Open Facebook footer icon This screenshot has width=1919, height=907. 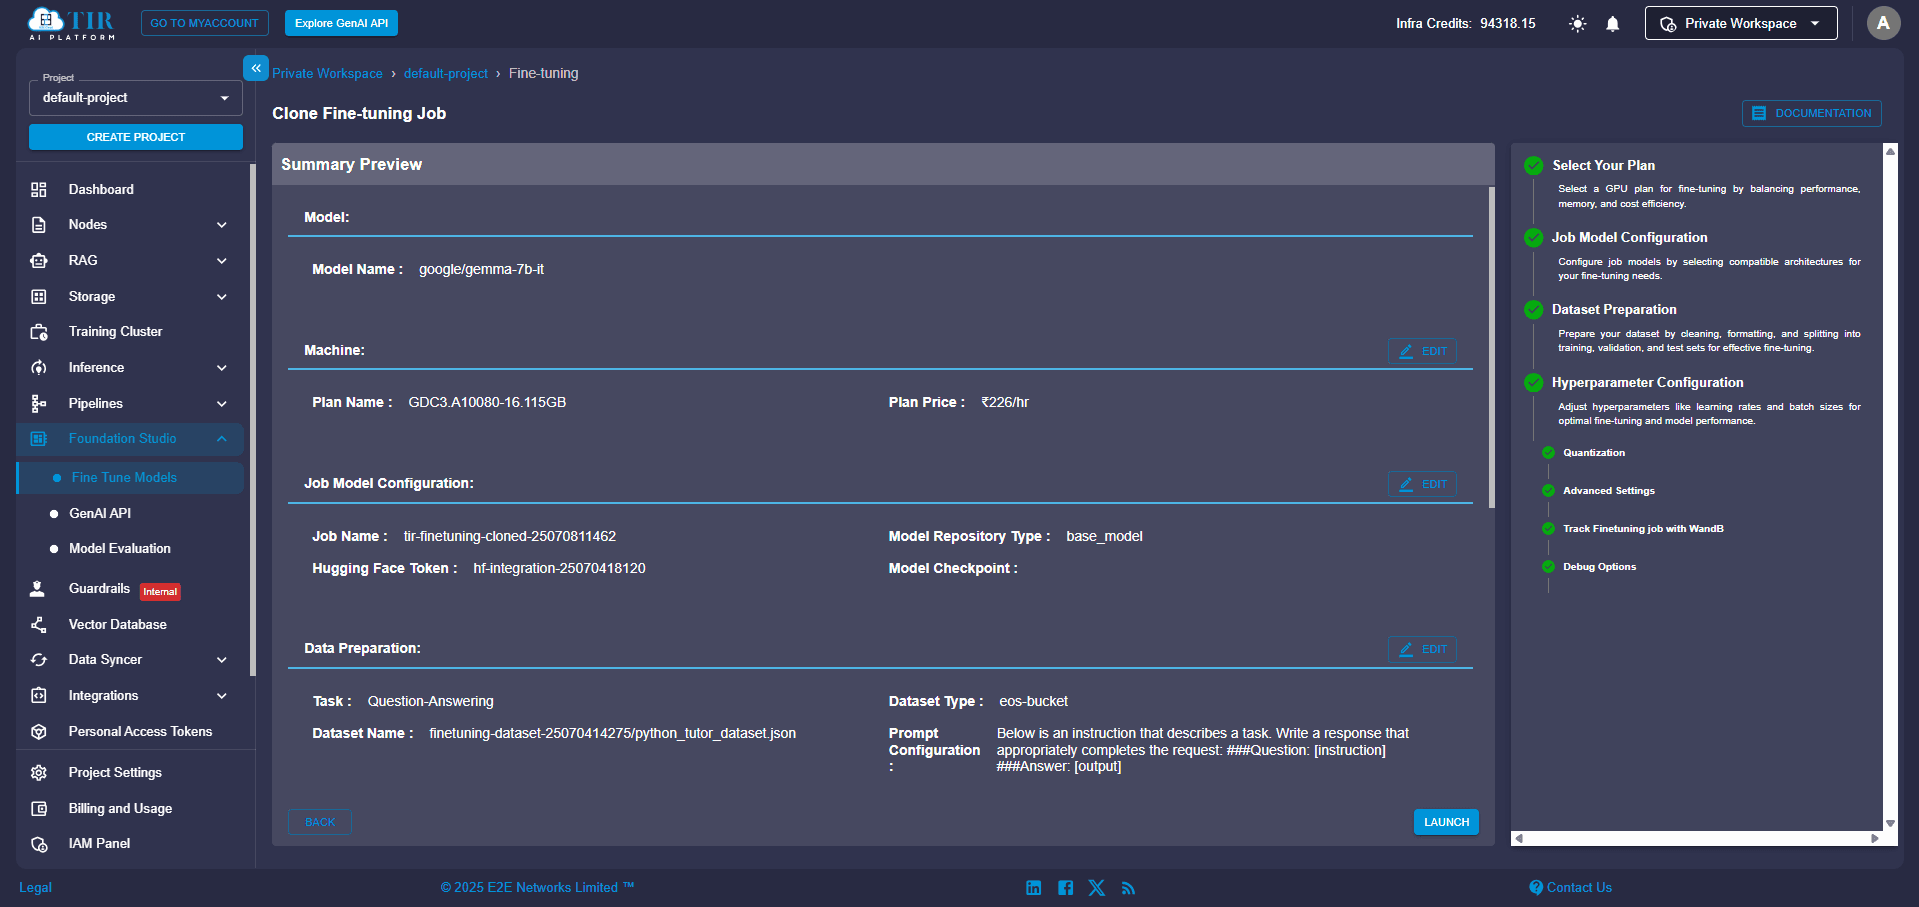point(1066,888)
